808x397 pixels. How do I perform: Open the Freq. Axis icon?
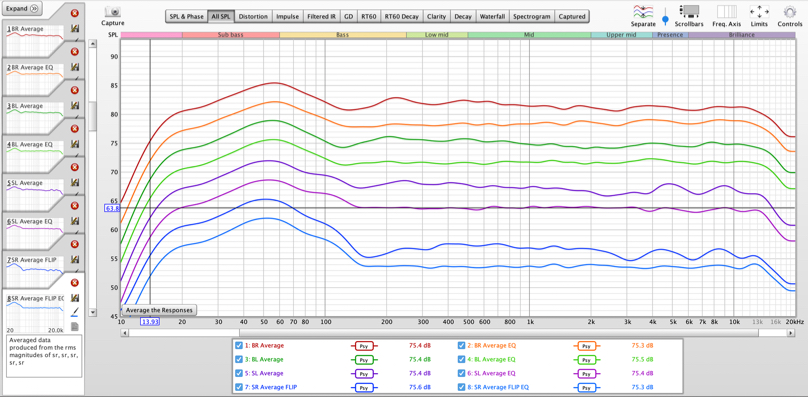pyautogui.click(x=727, y=12)
